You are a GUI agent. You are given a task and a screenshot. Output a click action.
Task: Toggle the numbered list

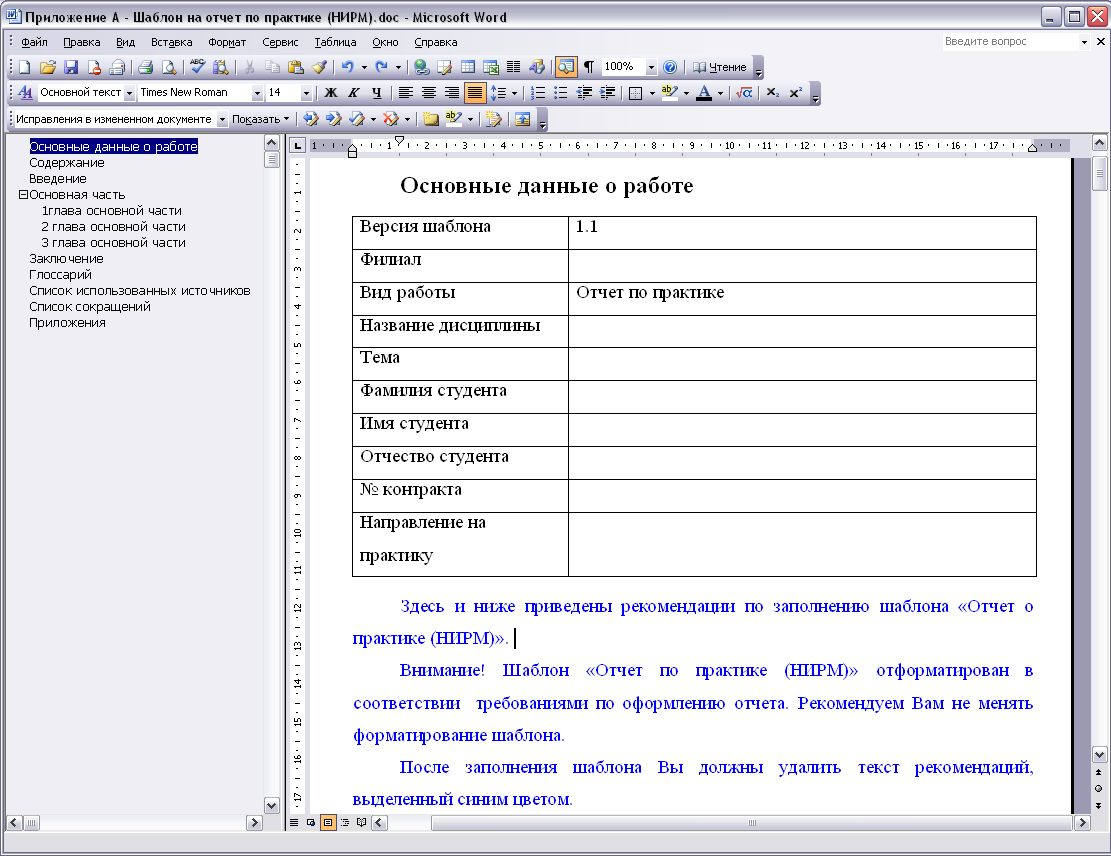(x=538, y=93)
